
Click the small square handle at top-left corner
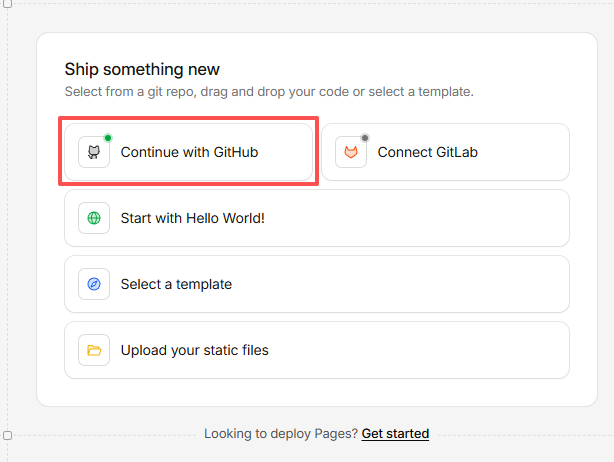[7, 4]
